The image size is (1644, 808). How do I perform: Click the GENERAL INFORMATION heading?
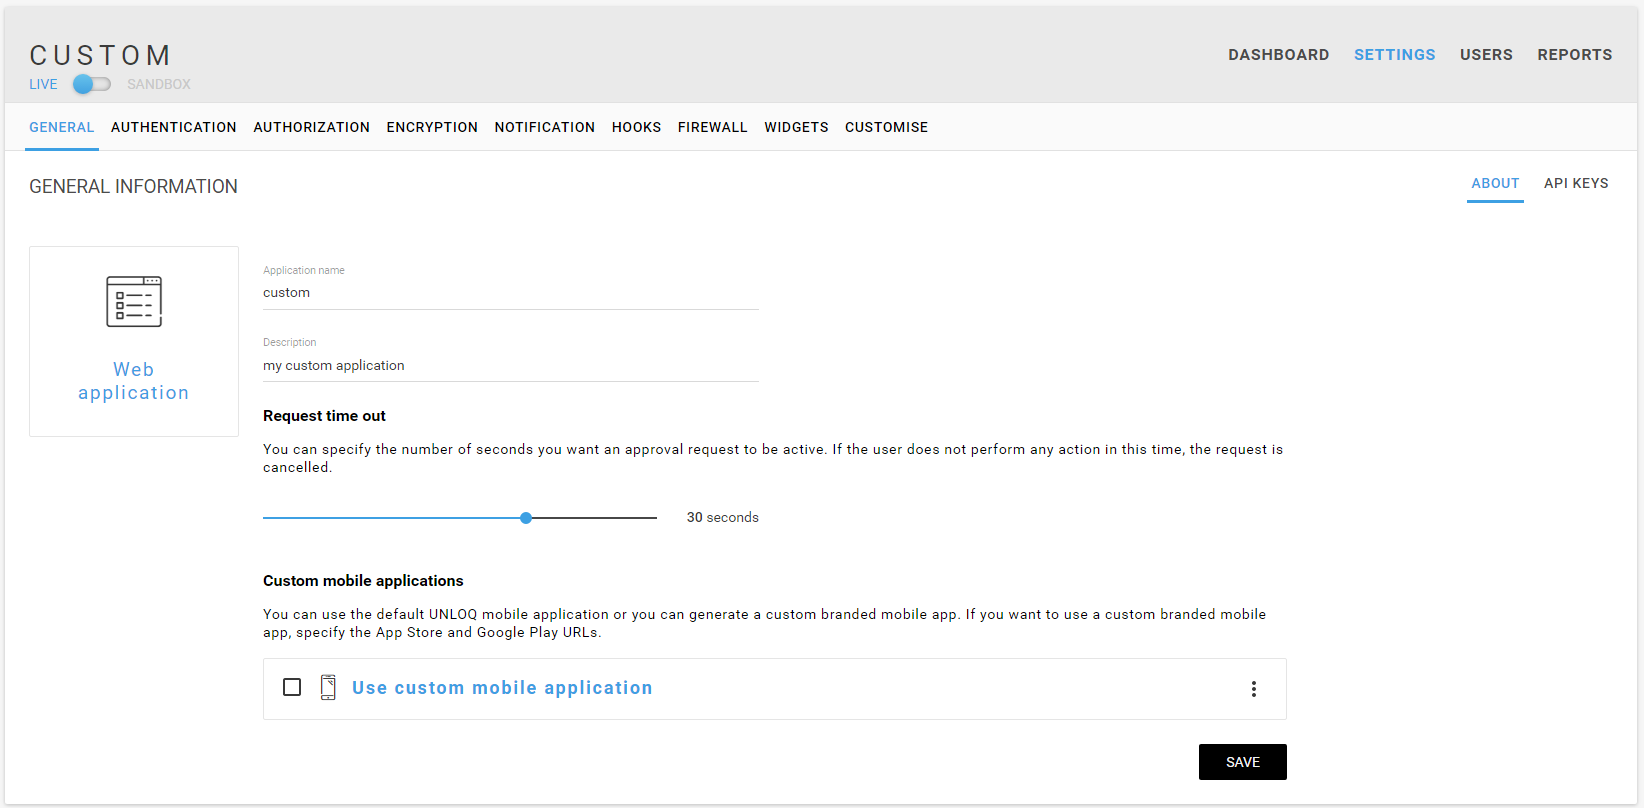133,186
